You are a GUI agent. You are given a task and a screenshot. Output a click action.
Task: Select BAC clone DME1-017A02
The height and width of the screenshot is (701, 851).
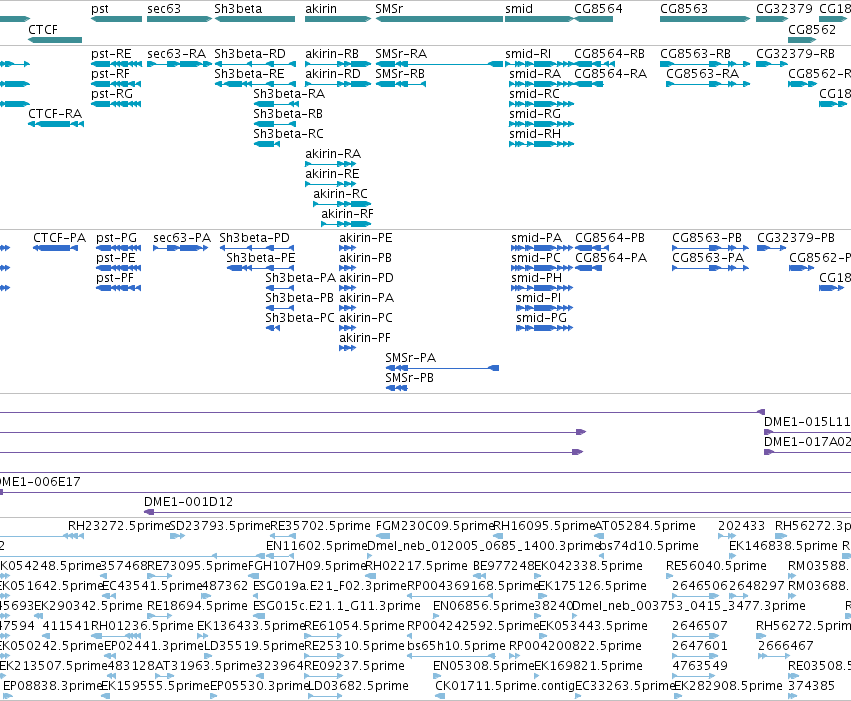coord(807,442)
